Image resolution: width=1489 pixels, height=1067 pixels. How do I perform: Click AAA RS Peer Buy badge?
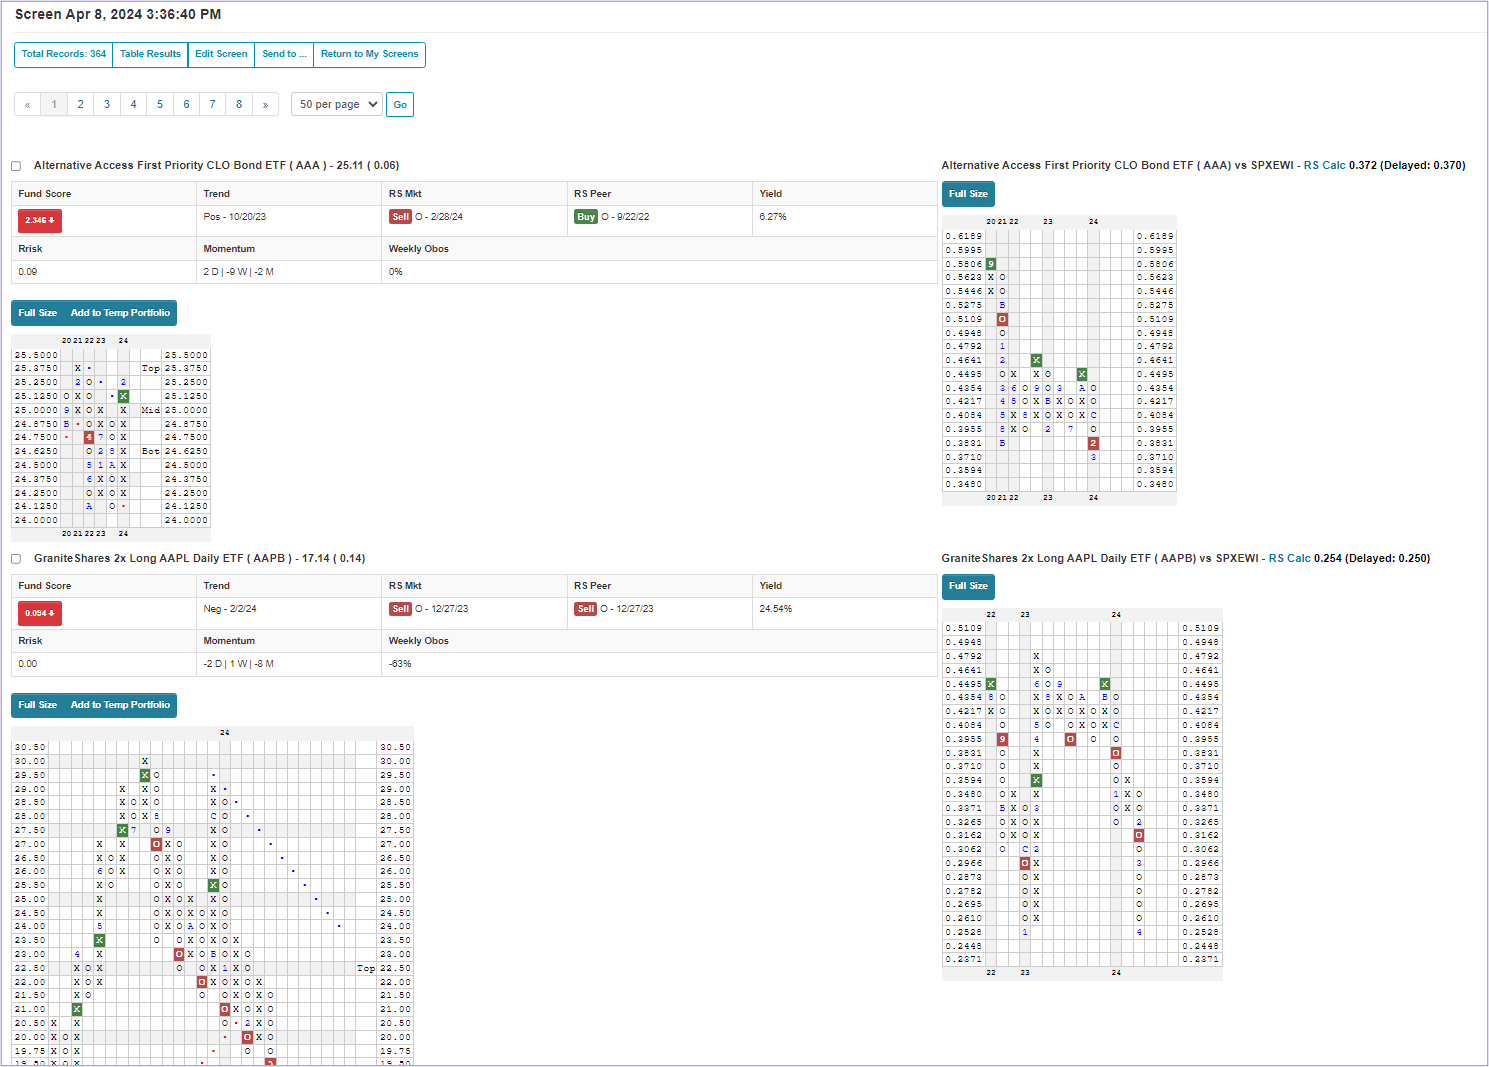click(586, 217)
